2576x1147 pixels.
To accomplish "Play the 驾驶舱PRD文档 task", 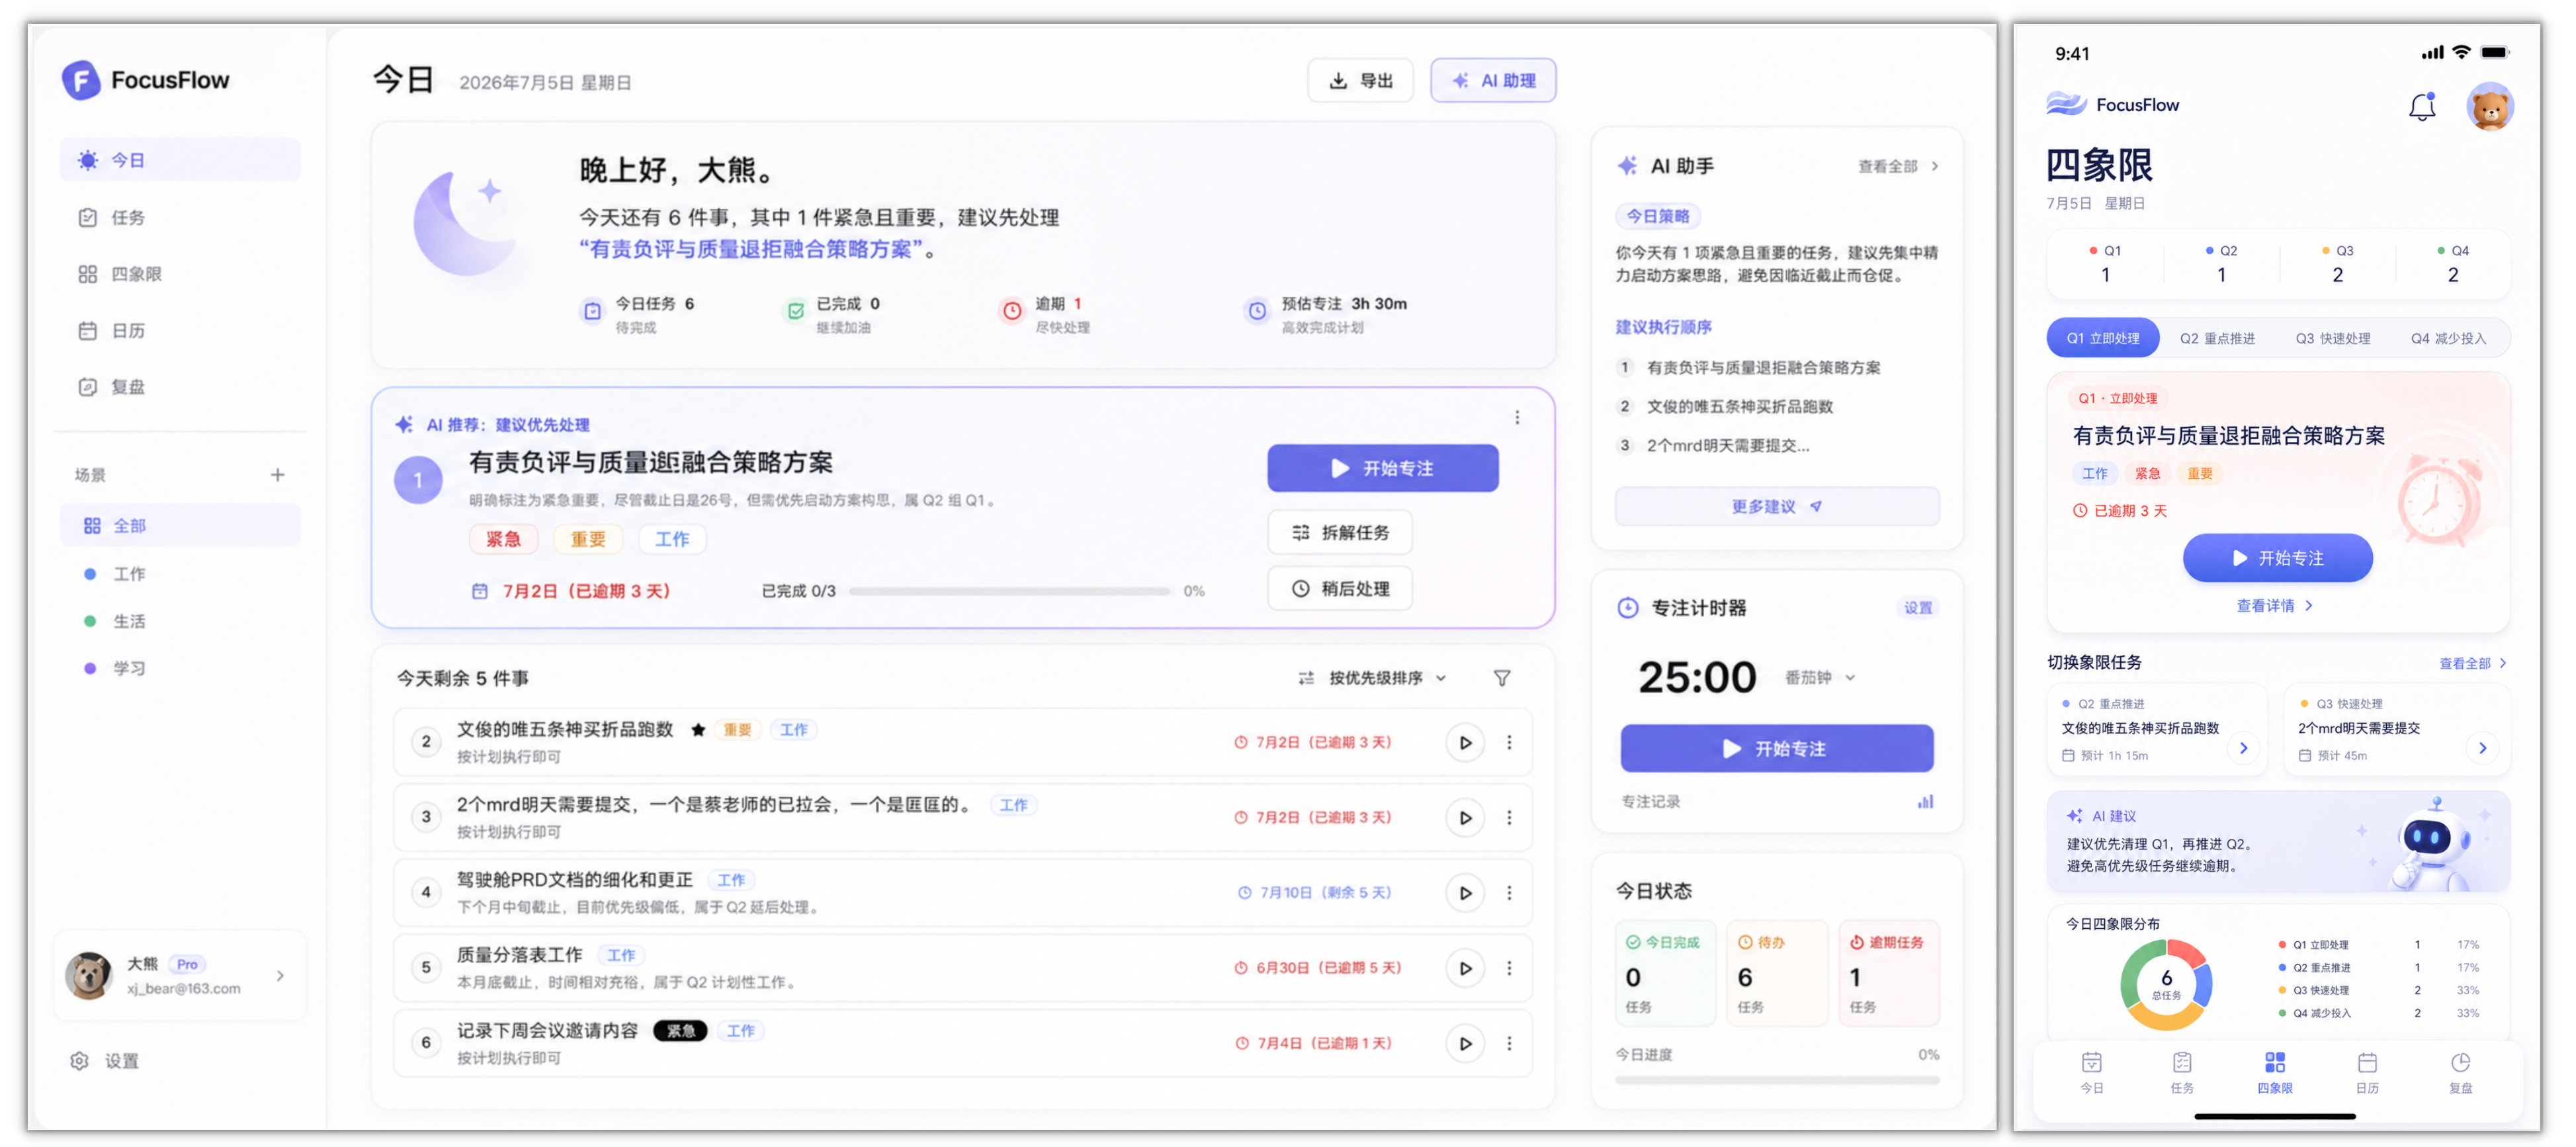I will coord(1465,892).
